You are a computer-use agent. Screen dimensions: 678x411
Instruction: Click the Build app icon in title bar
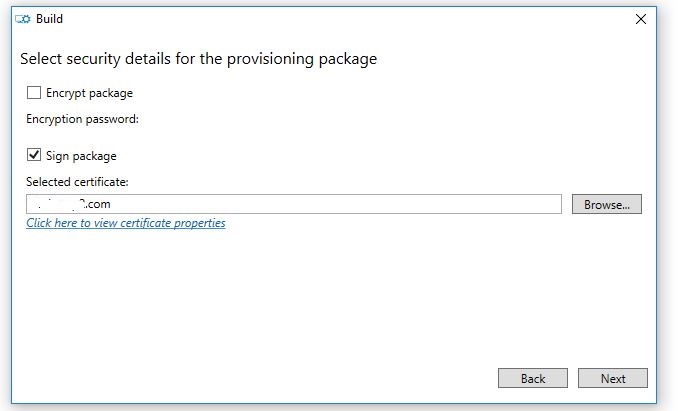click(22, 18)
